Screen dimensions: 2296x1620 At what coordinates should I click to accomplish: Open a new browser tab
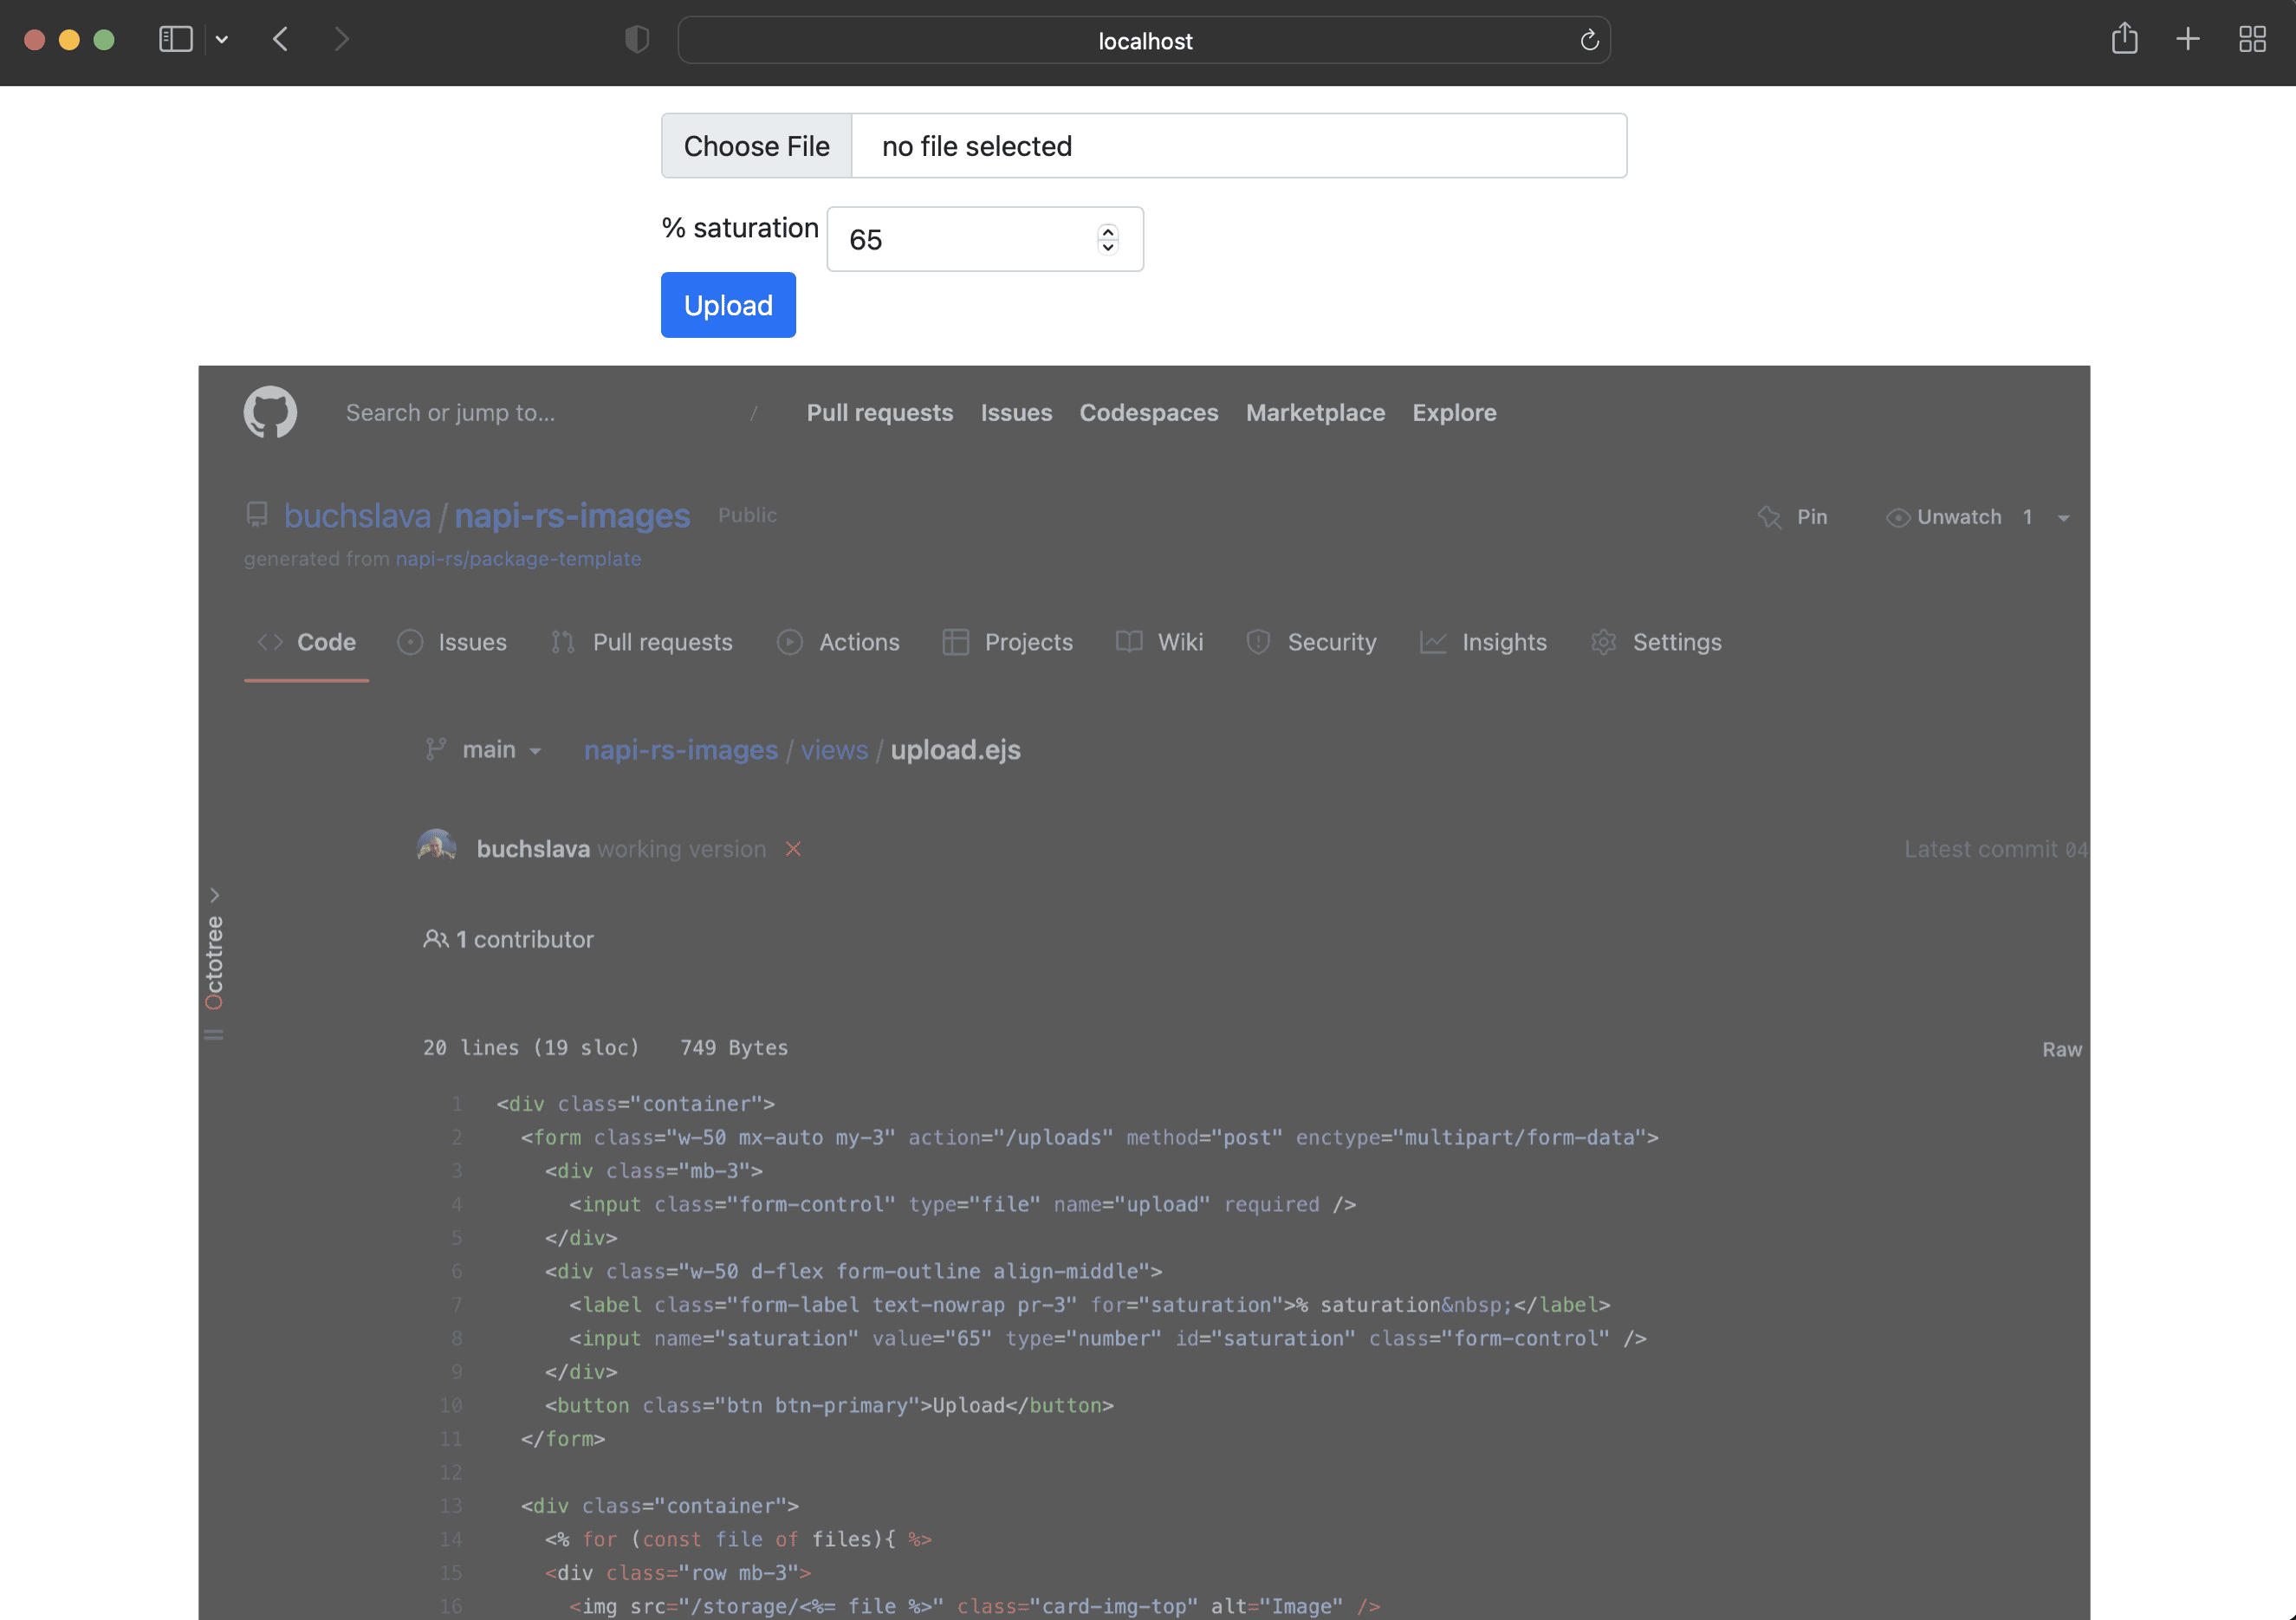[x=2187, y=40]
